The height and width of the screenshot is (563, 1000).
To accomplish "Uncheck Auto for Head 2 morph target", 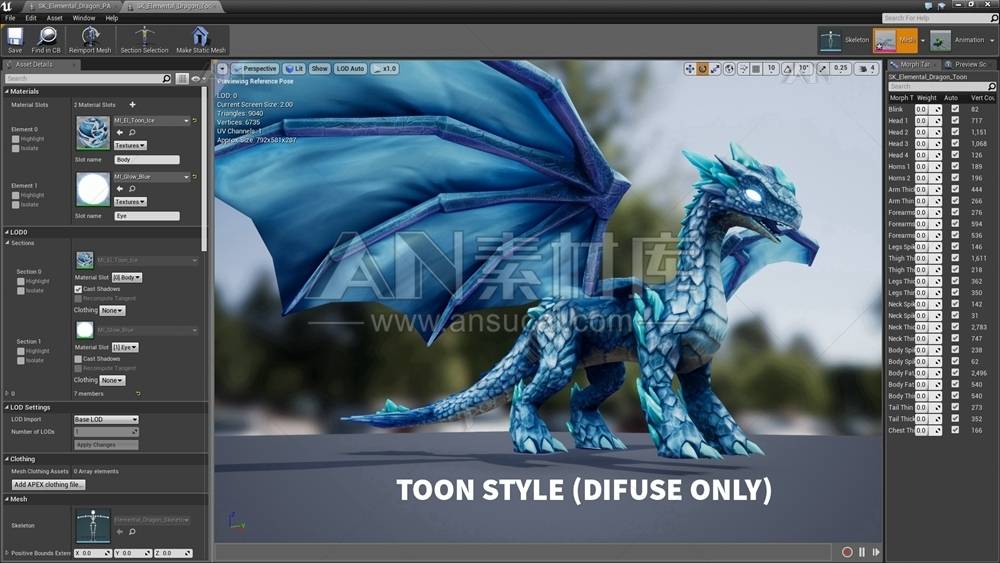I will pos(955,132).
